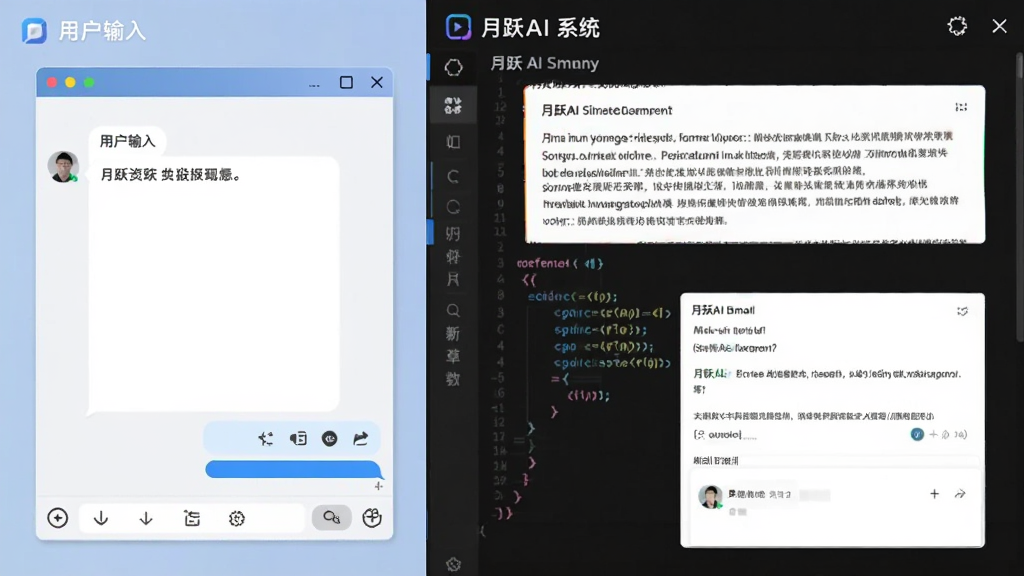This screenshot has width=1024, height=576.
Task: Click the down arrow beside the list icon
Action: 146,519
